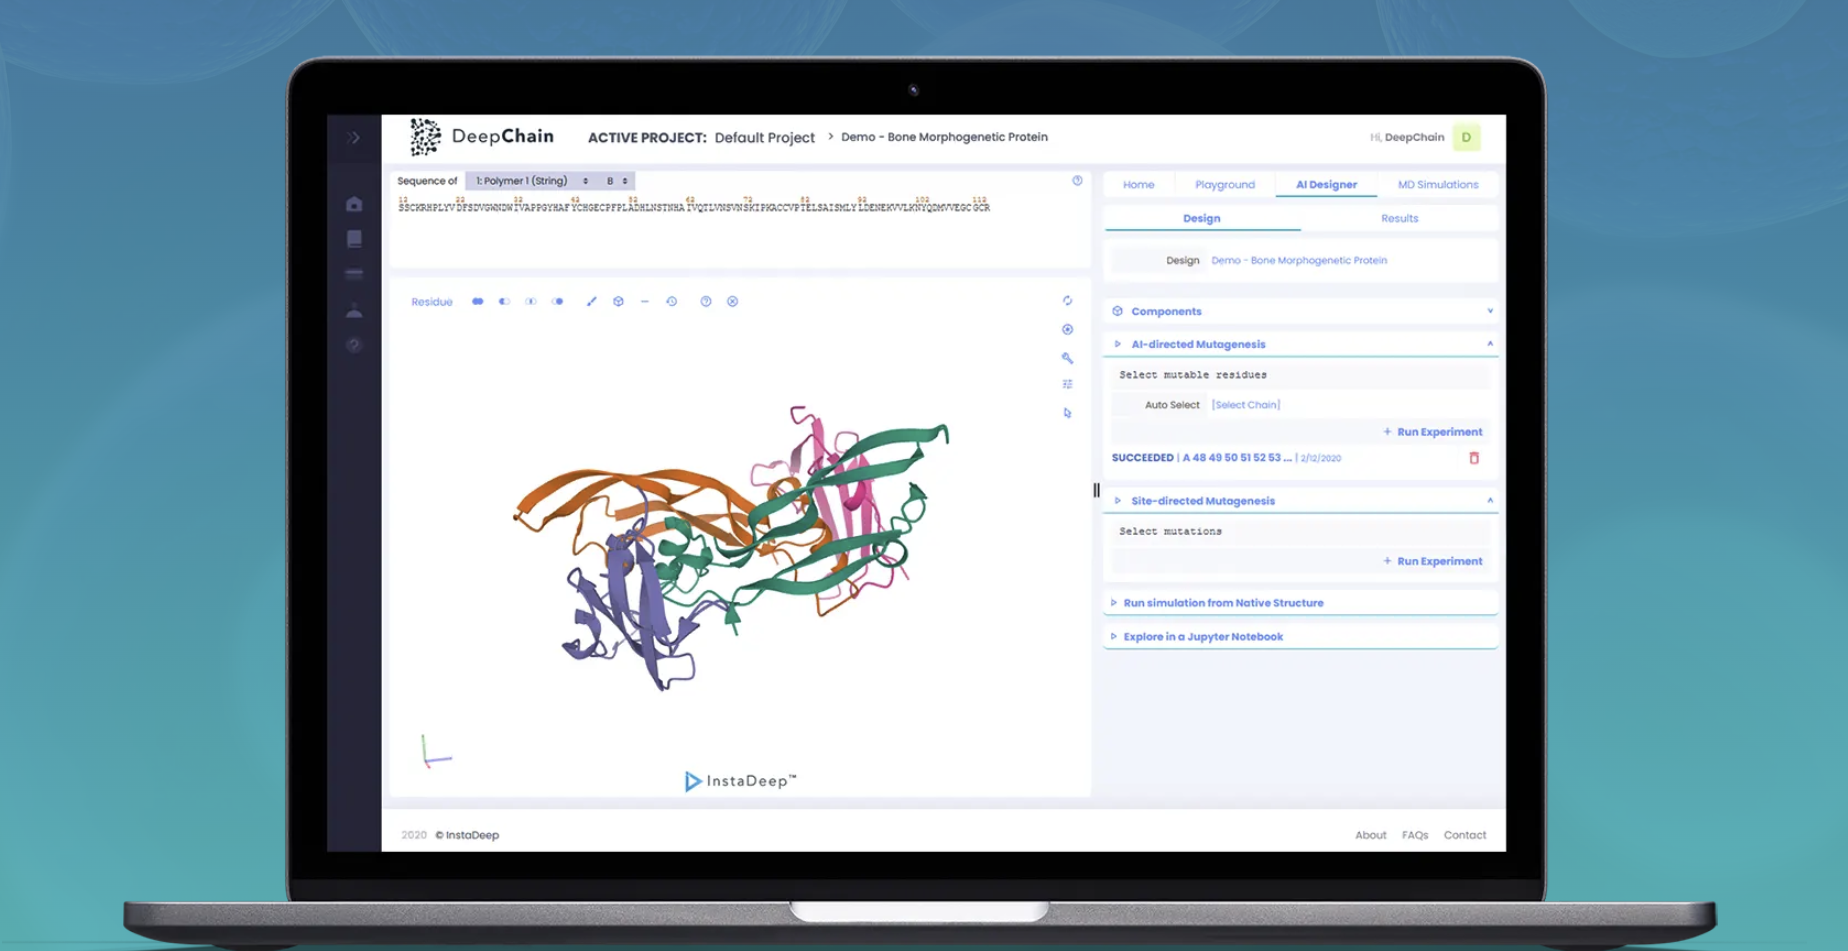
Task: Click the Demo - Bone Morphogenetic Protein breadcrumb
Action: pos(944,137)
